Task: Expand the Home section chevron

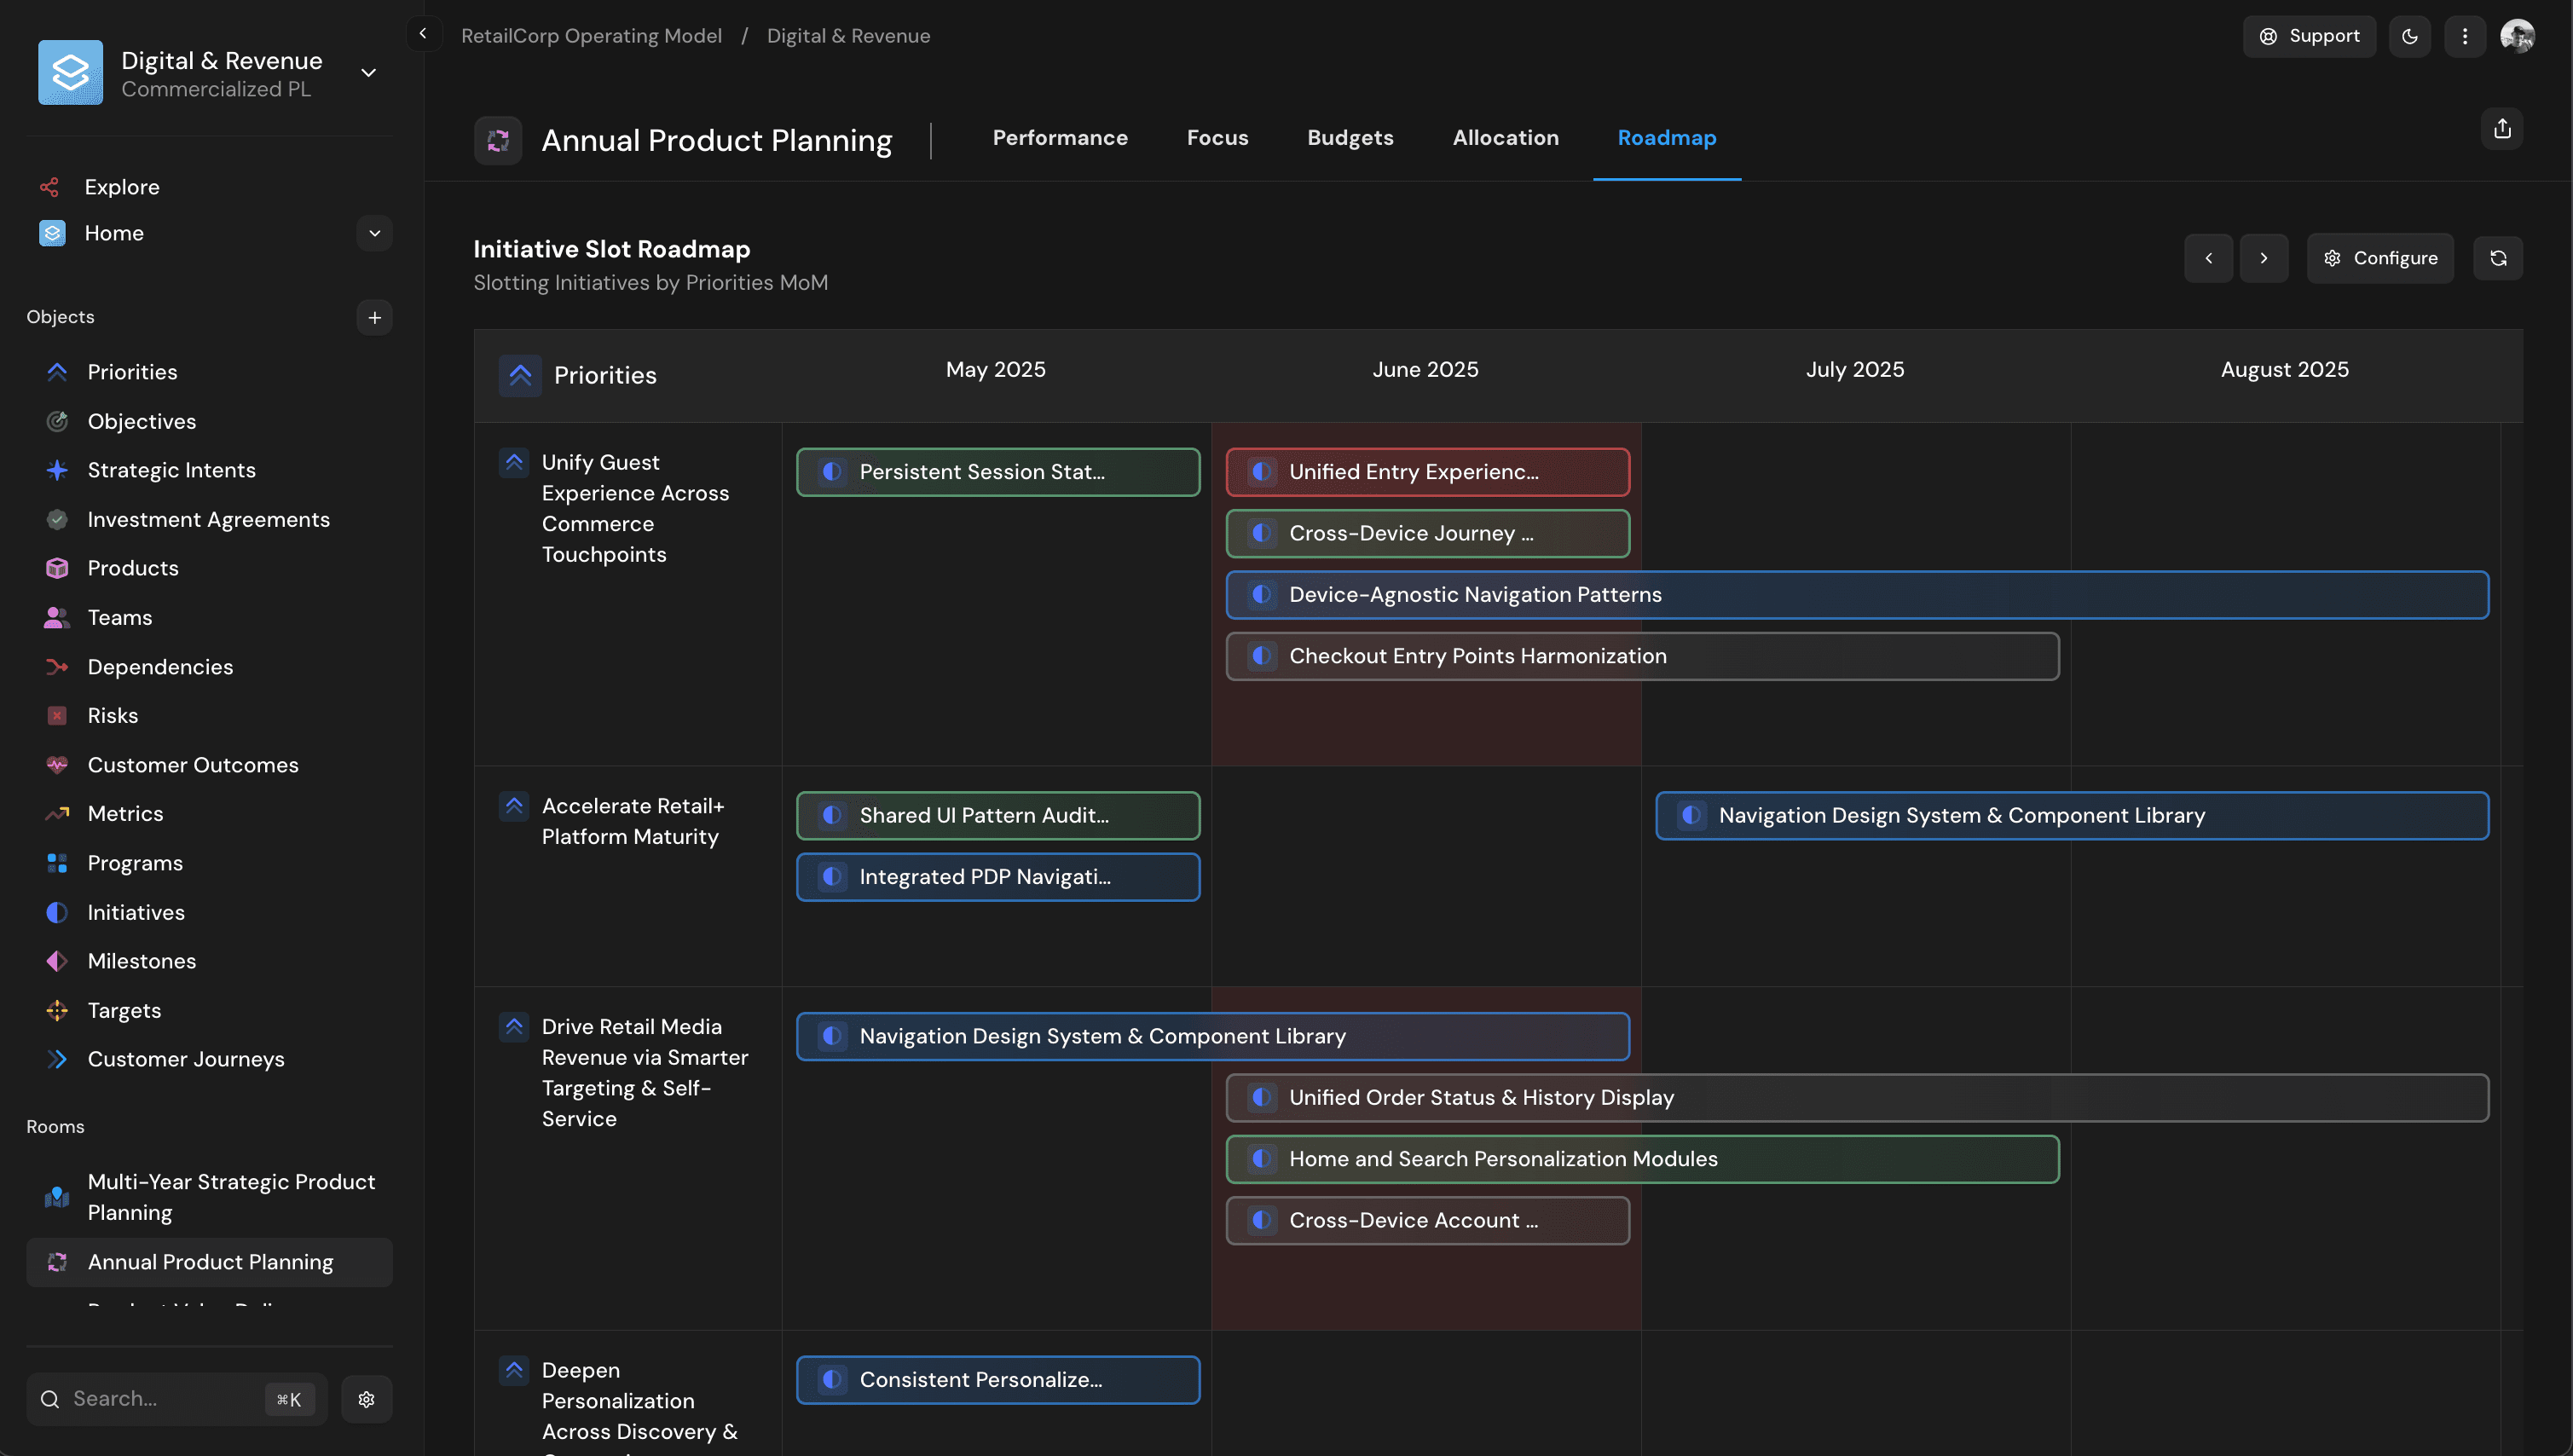Action: coord(374,232)
